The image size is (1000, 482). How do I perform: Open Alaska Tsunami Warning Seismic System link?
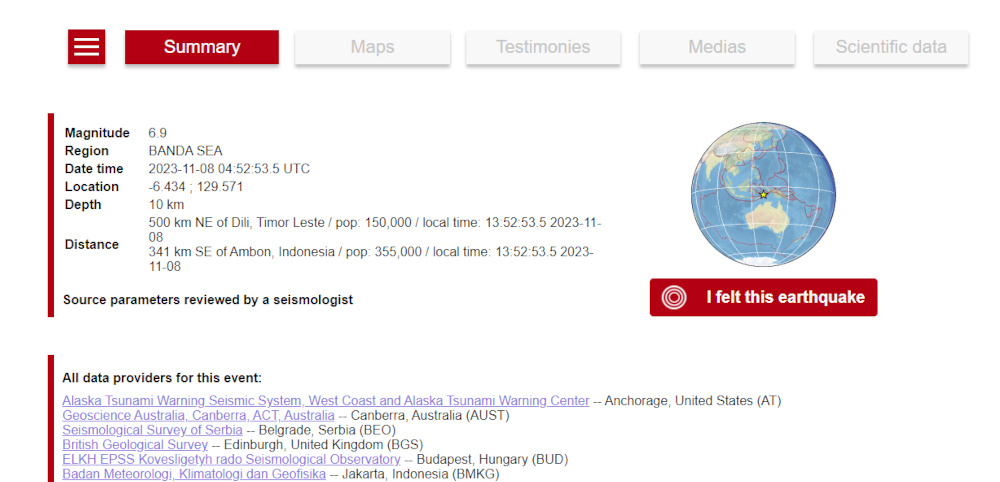point(325,401)
